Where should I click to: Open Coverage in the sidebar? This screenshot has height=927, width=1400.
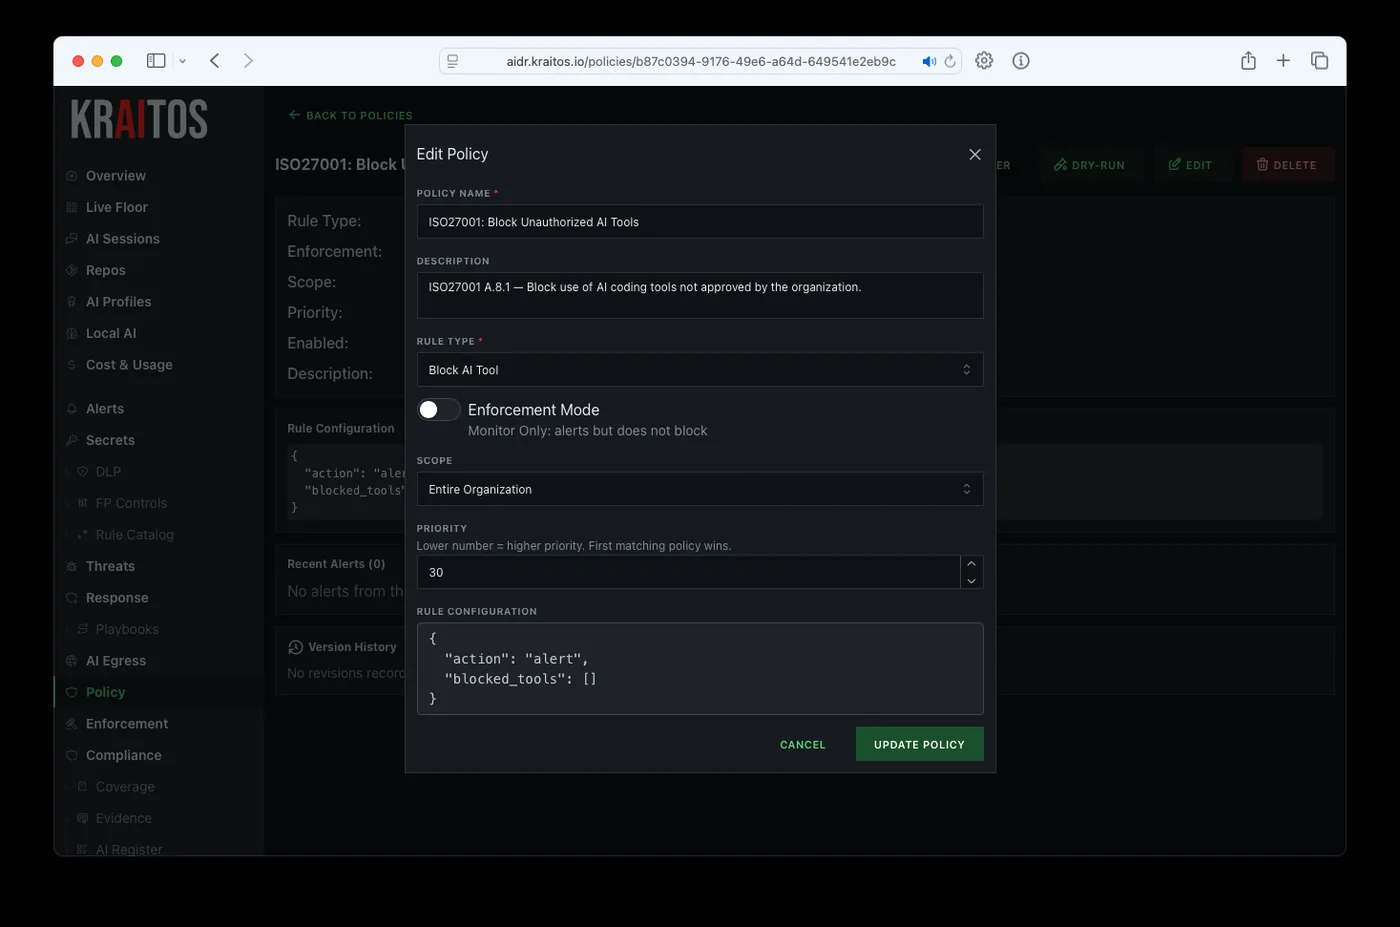tap(125, 787)
